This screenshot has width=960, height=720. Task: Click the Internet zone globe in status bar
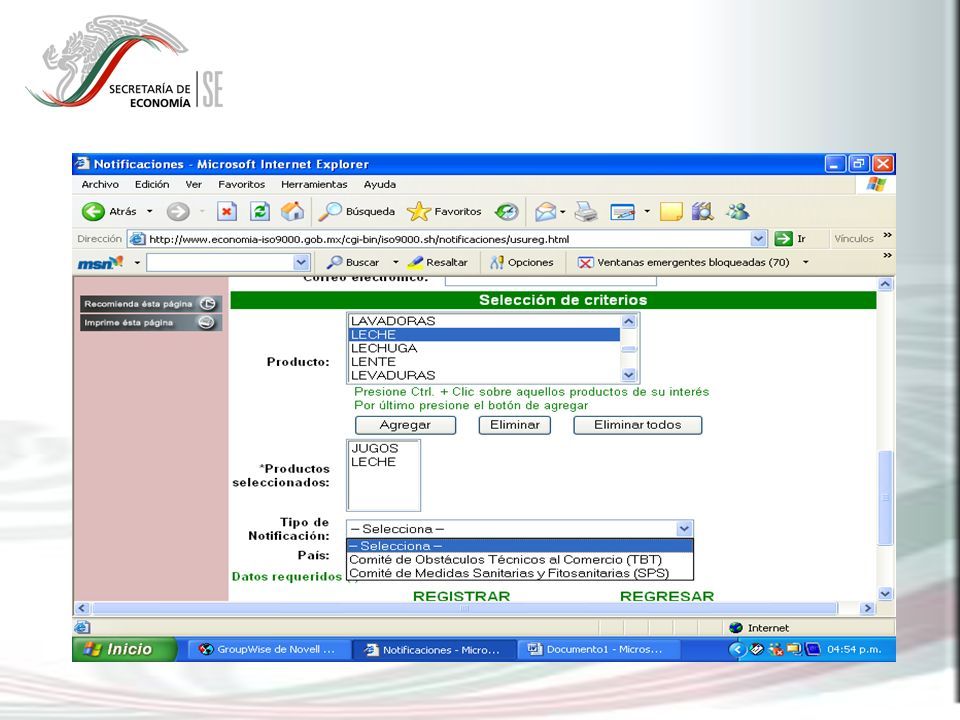pyautogui.click(x=736, y=628)
